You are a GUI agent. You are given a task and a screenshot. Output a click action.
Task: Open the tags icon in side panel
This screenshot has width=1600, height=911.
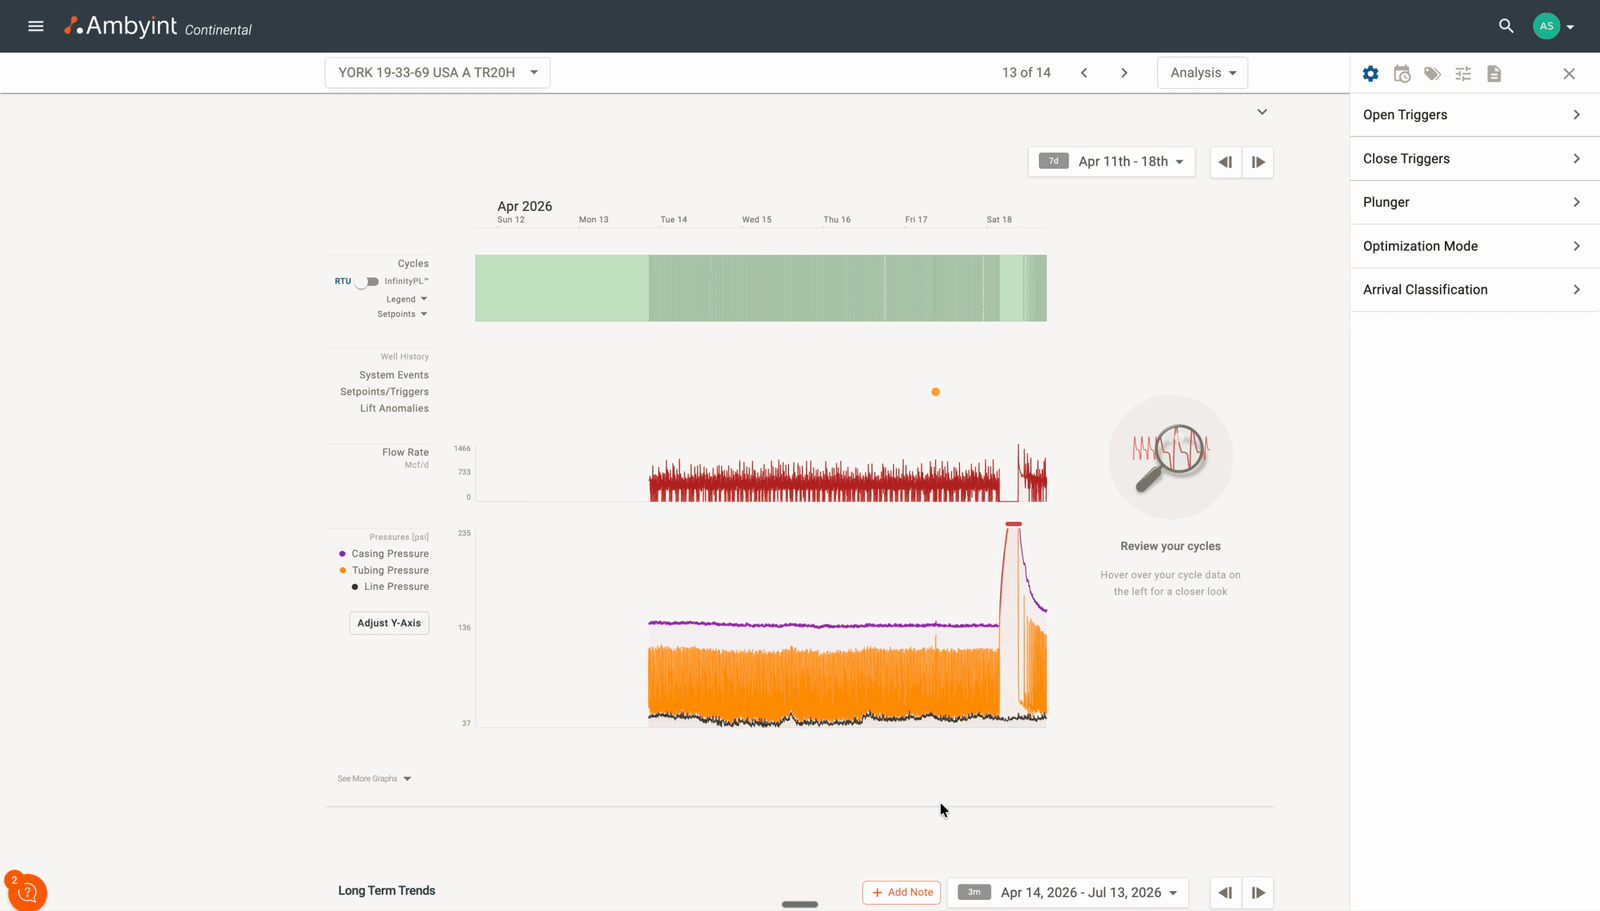click(1432, 74)
